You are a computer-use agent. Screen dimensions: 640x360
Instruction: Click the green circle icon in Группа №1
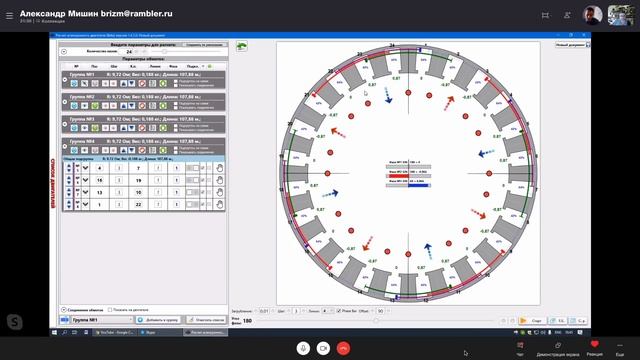tap(163, 83)
